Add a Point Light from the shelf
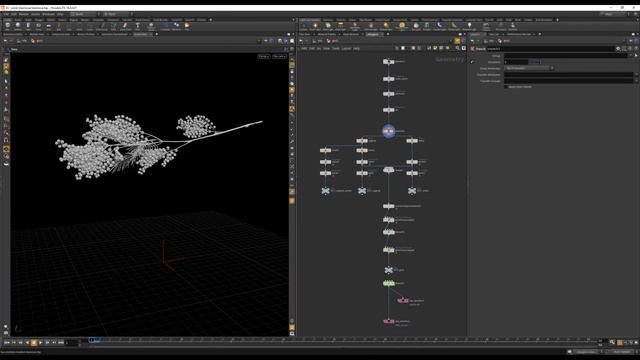 315,26
